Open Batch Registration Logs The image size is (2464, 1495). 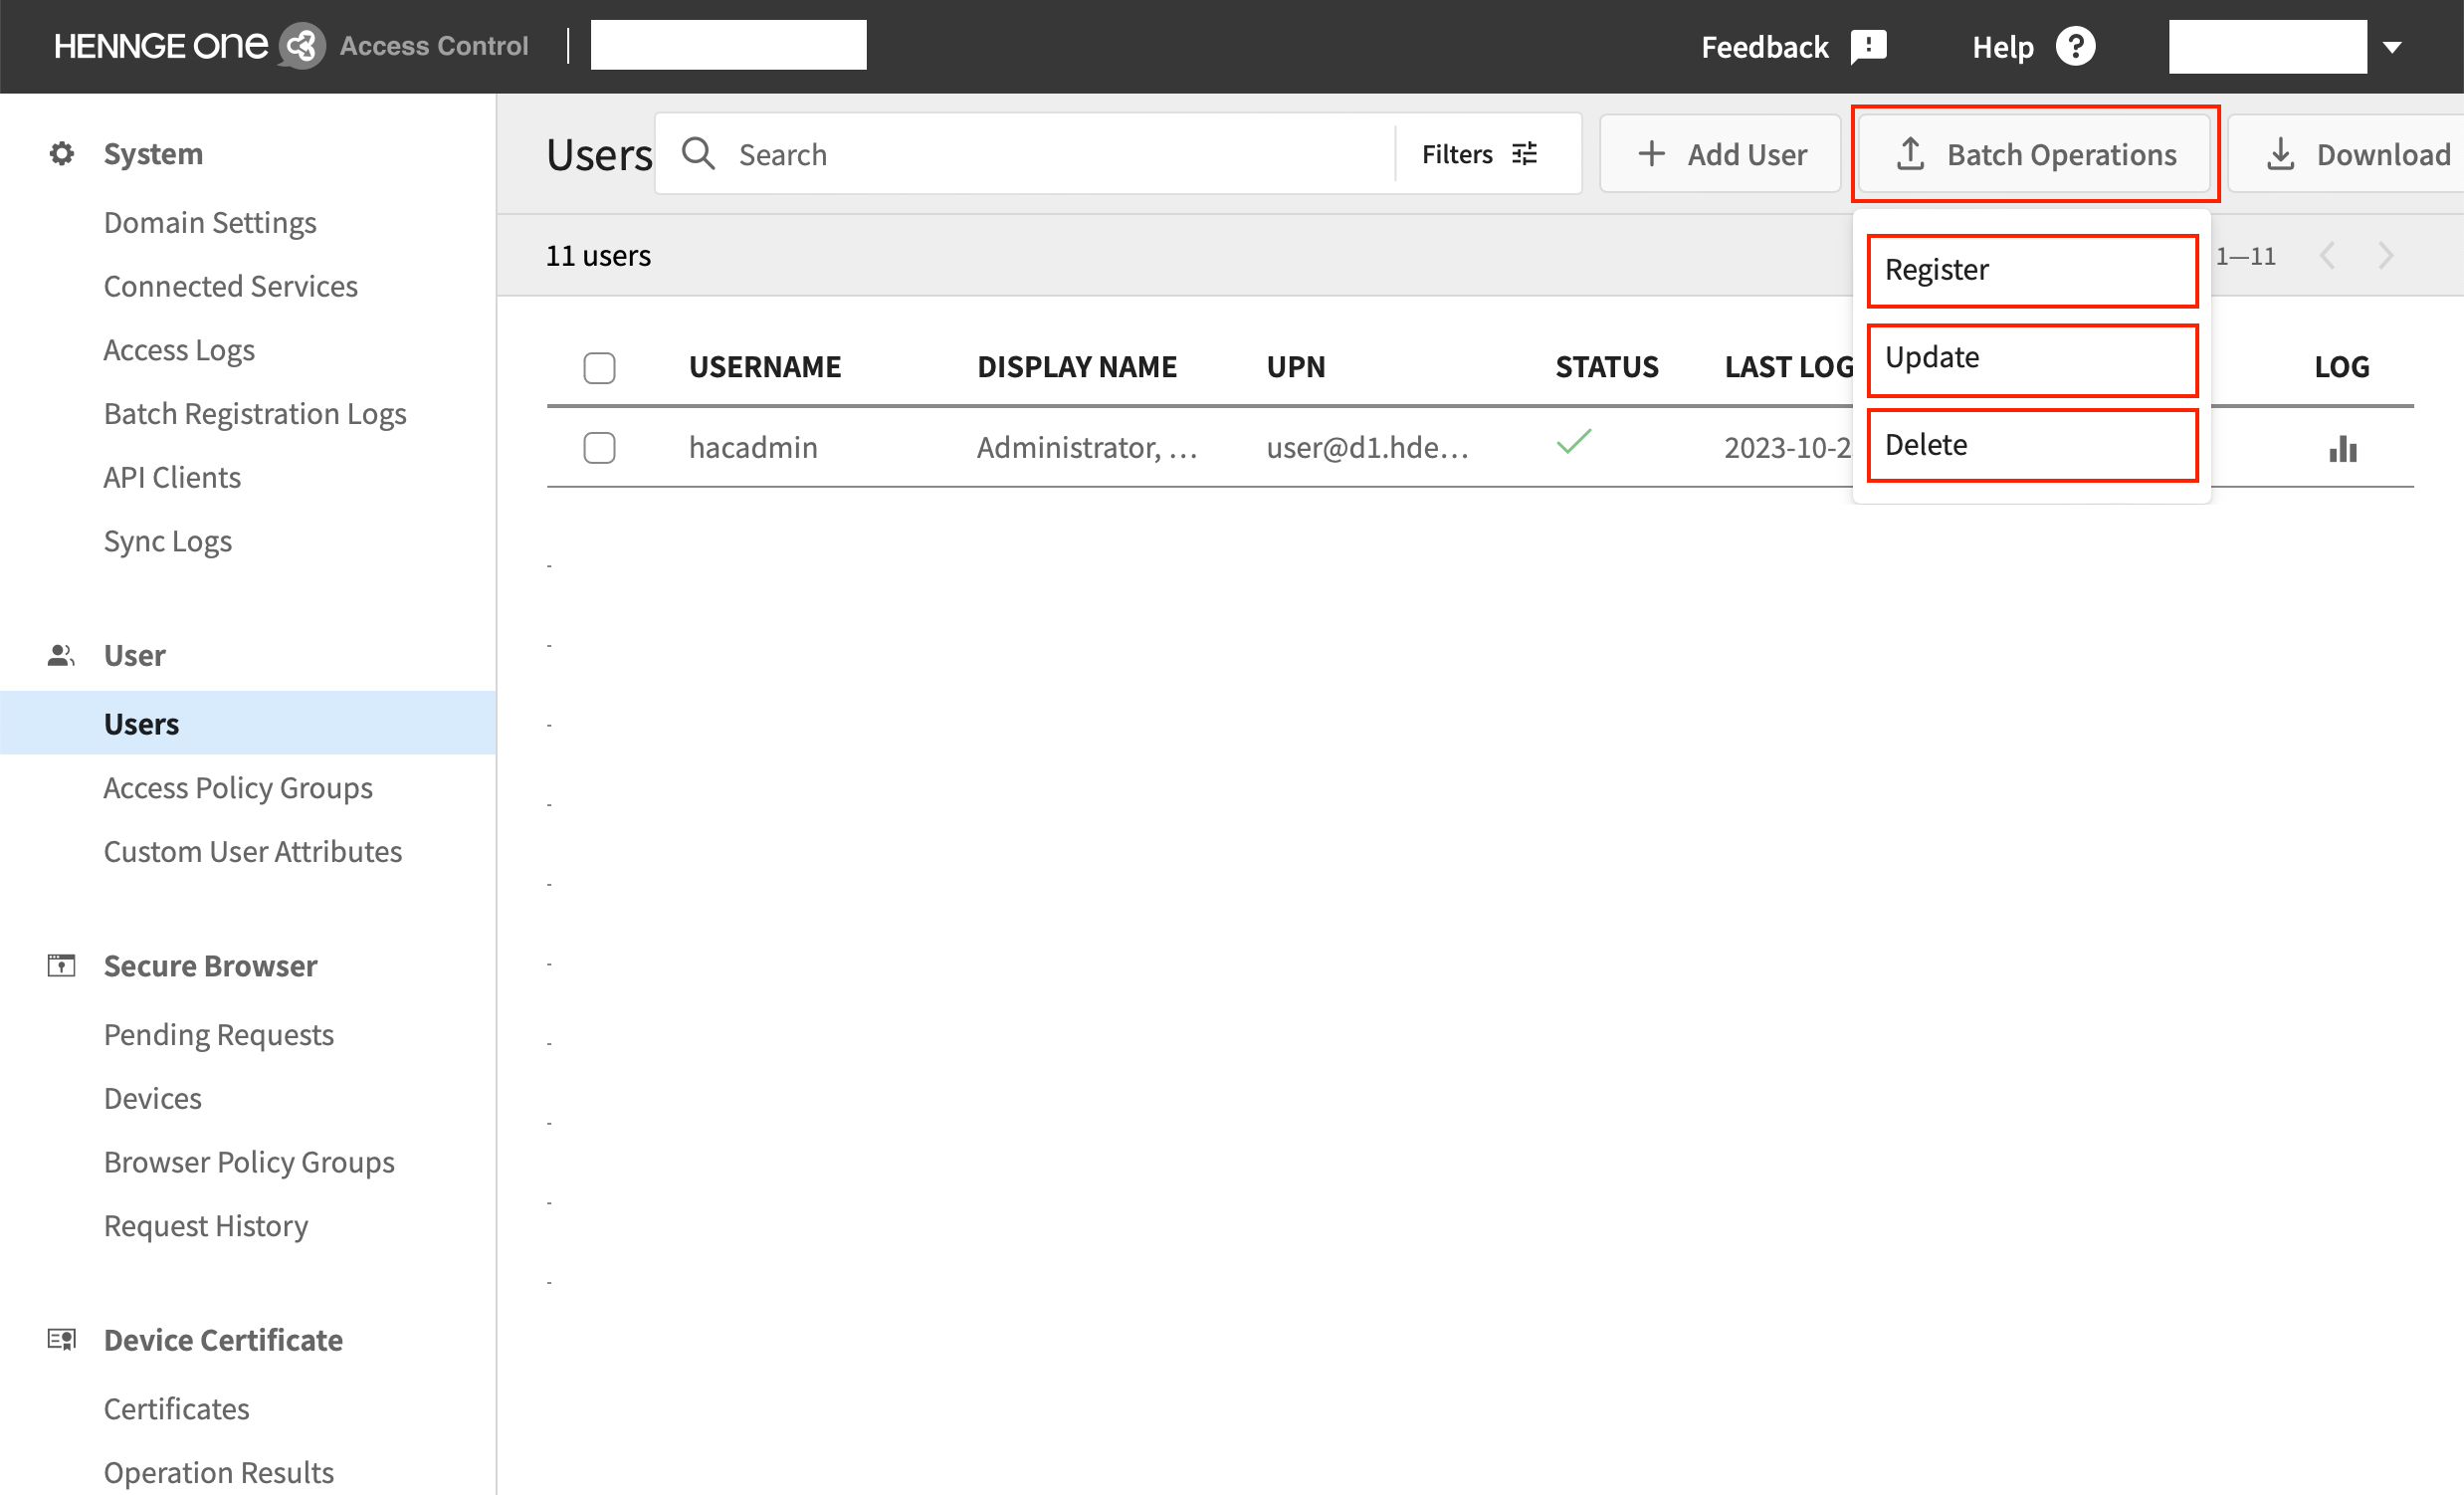coord(255,413)
